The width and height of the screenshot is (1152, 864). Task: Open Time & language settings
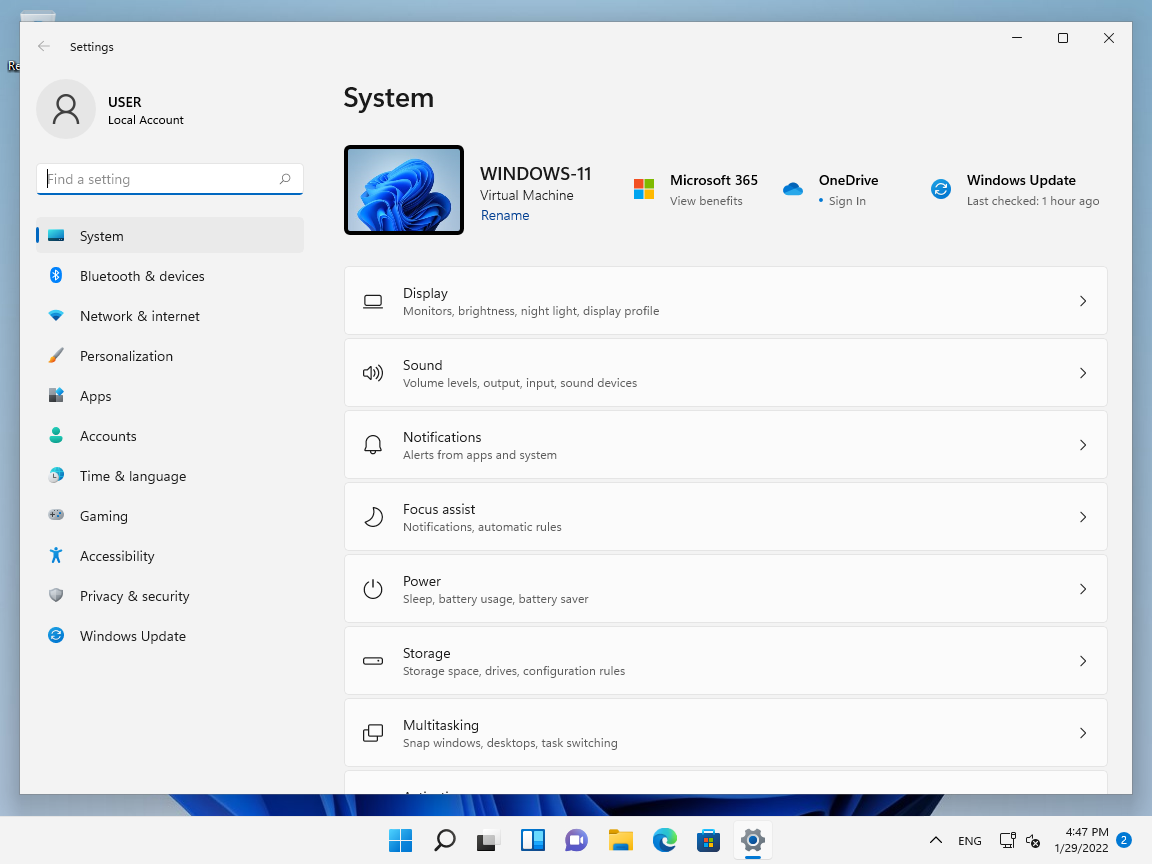coord(170,476)
